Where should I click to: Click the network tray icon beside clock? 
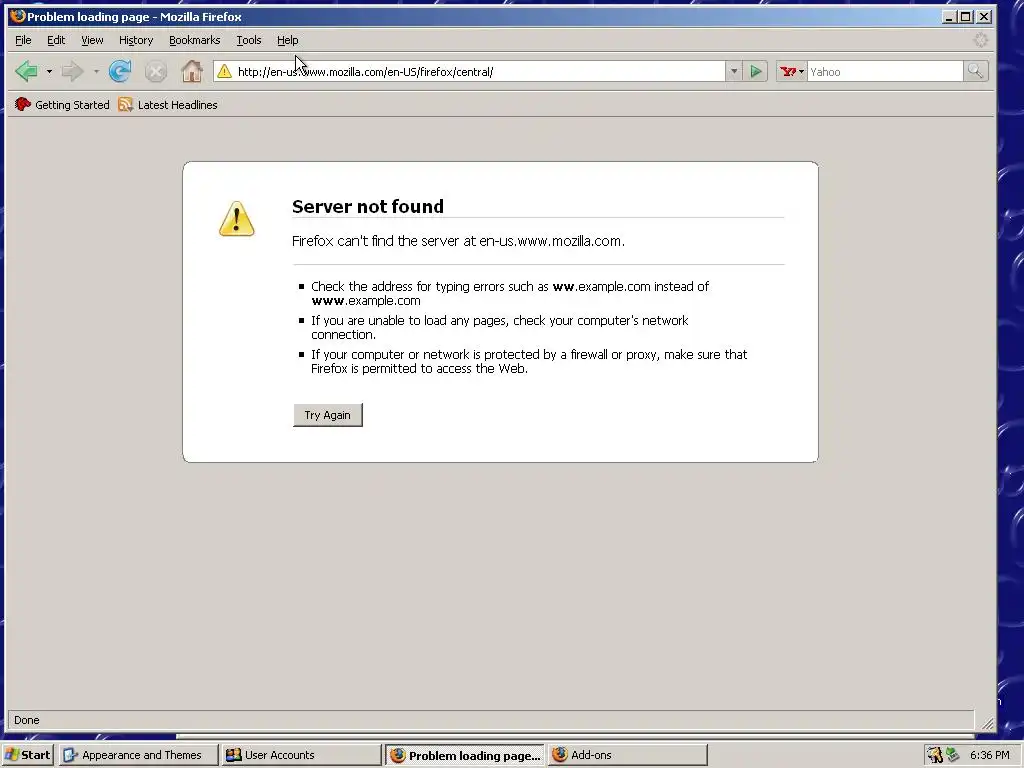click(x=953, y=755)
